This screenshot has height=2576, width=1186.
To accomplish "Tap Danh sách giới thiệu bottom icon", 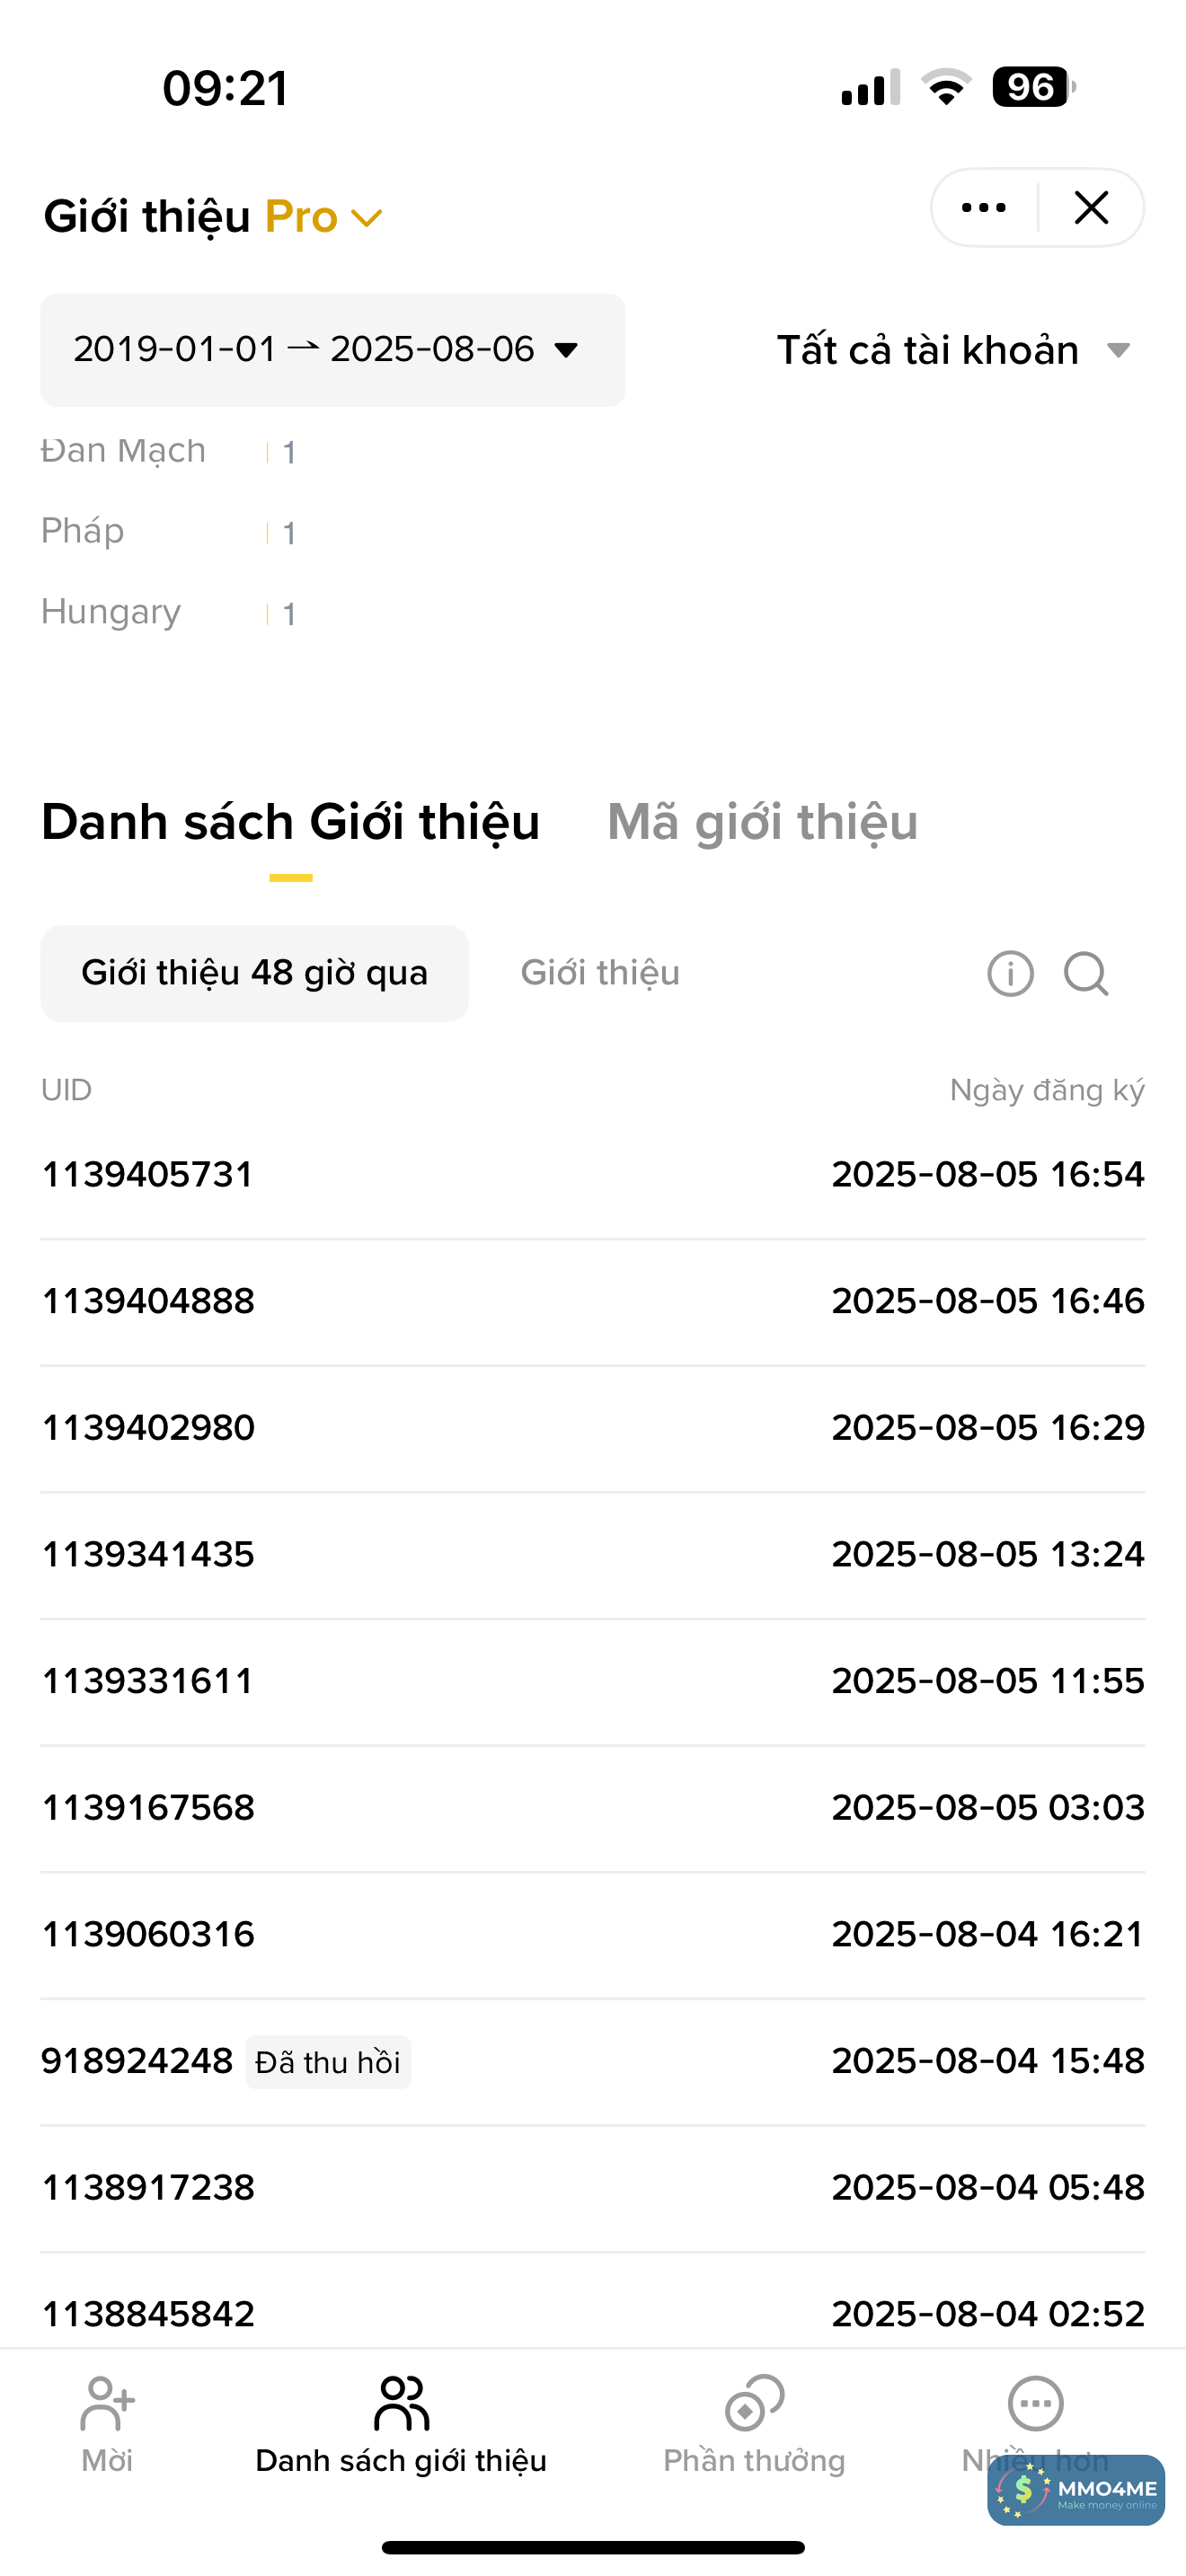I will click(401, 2404).
